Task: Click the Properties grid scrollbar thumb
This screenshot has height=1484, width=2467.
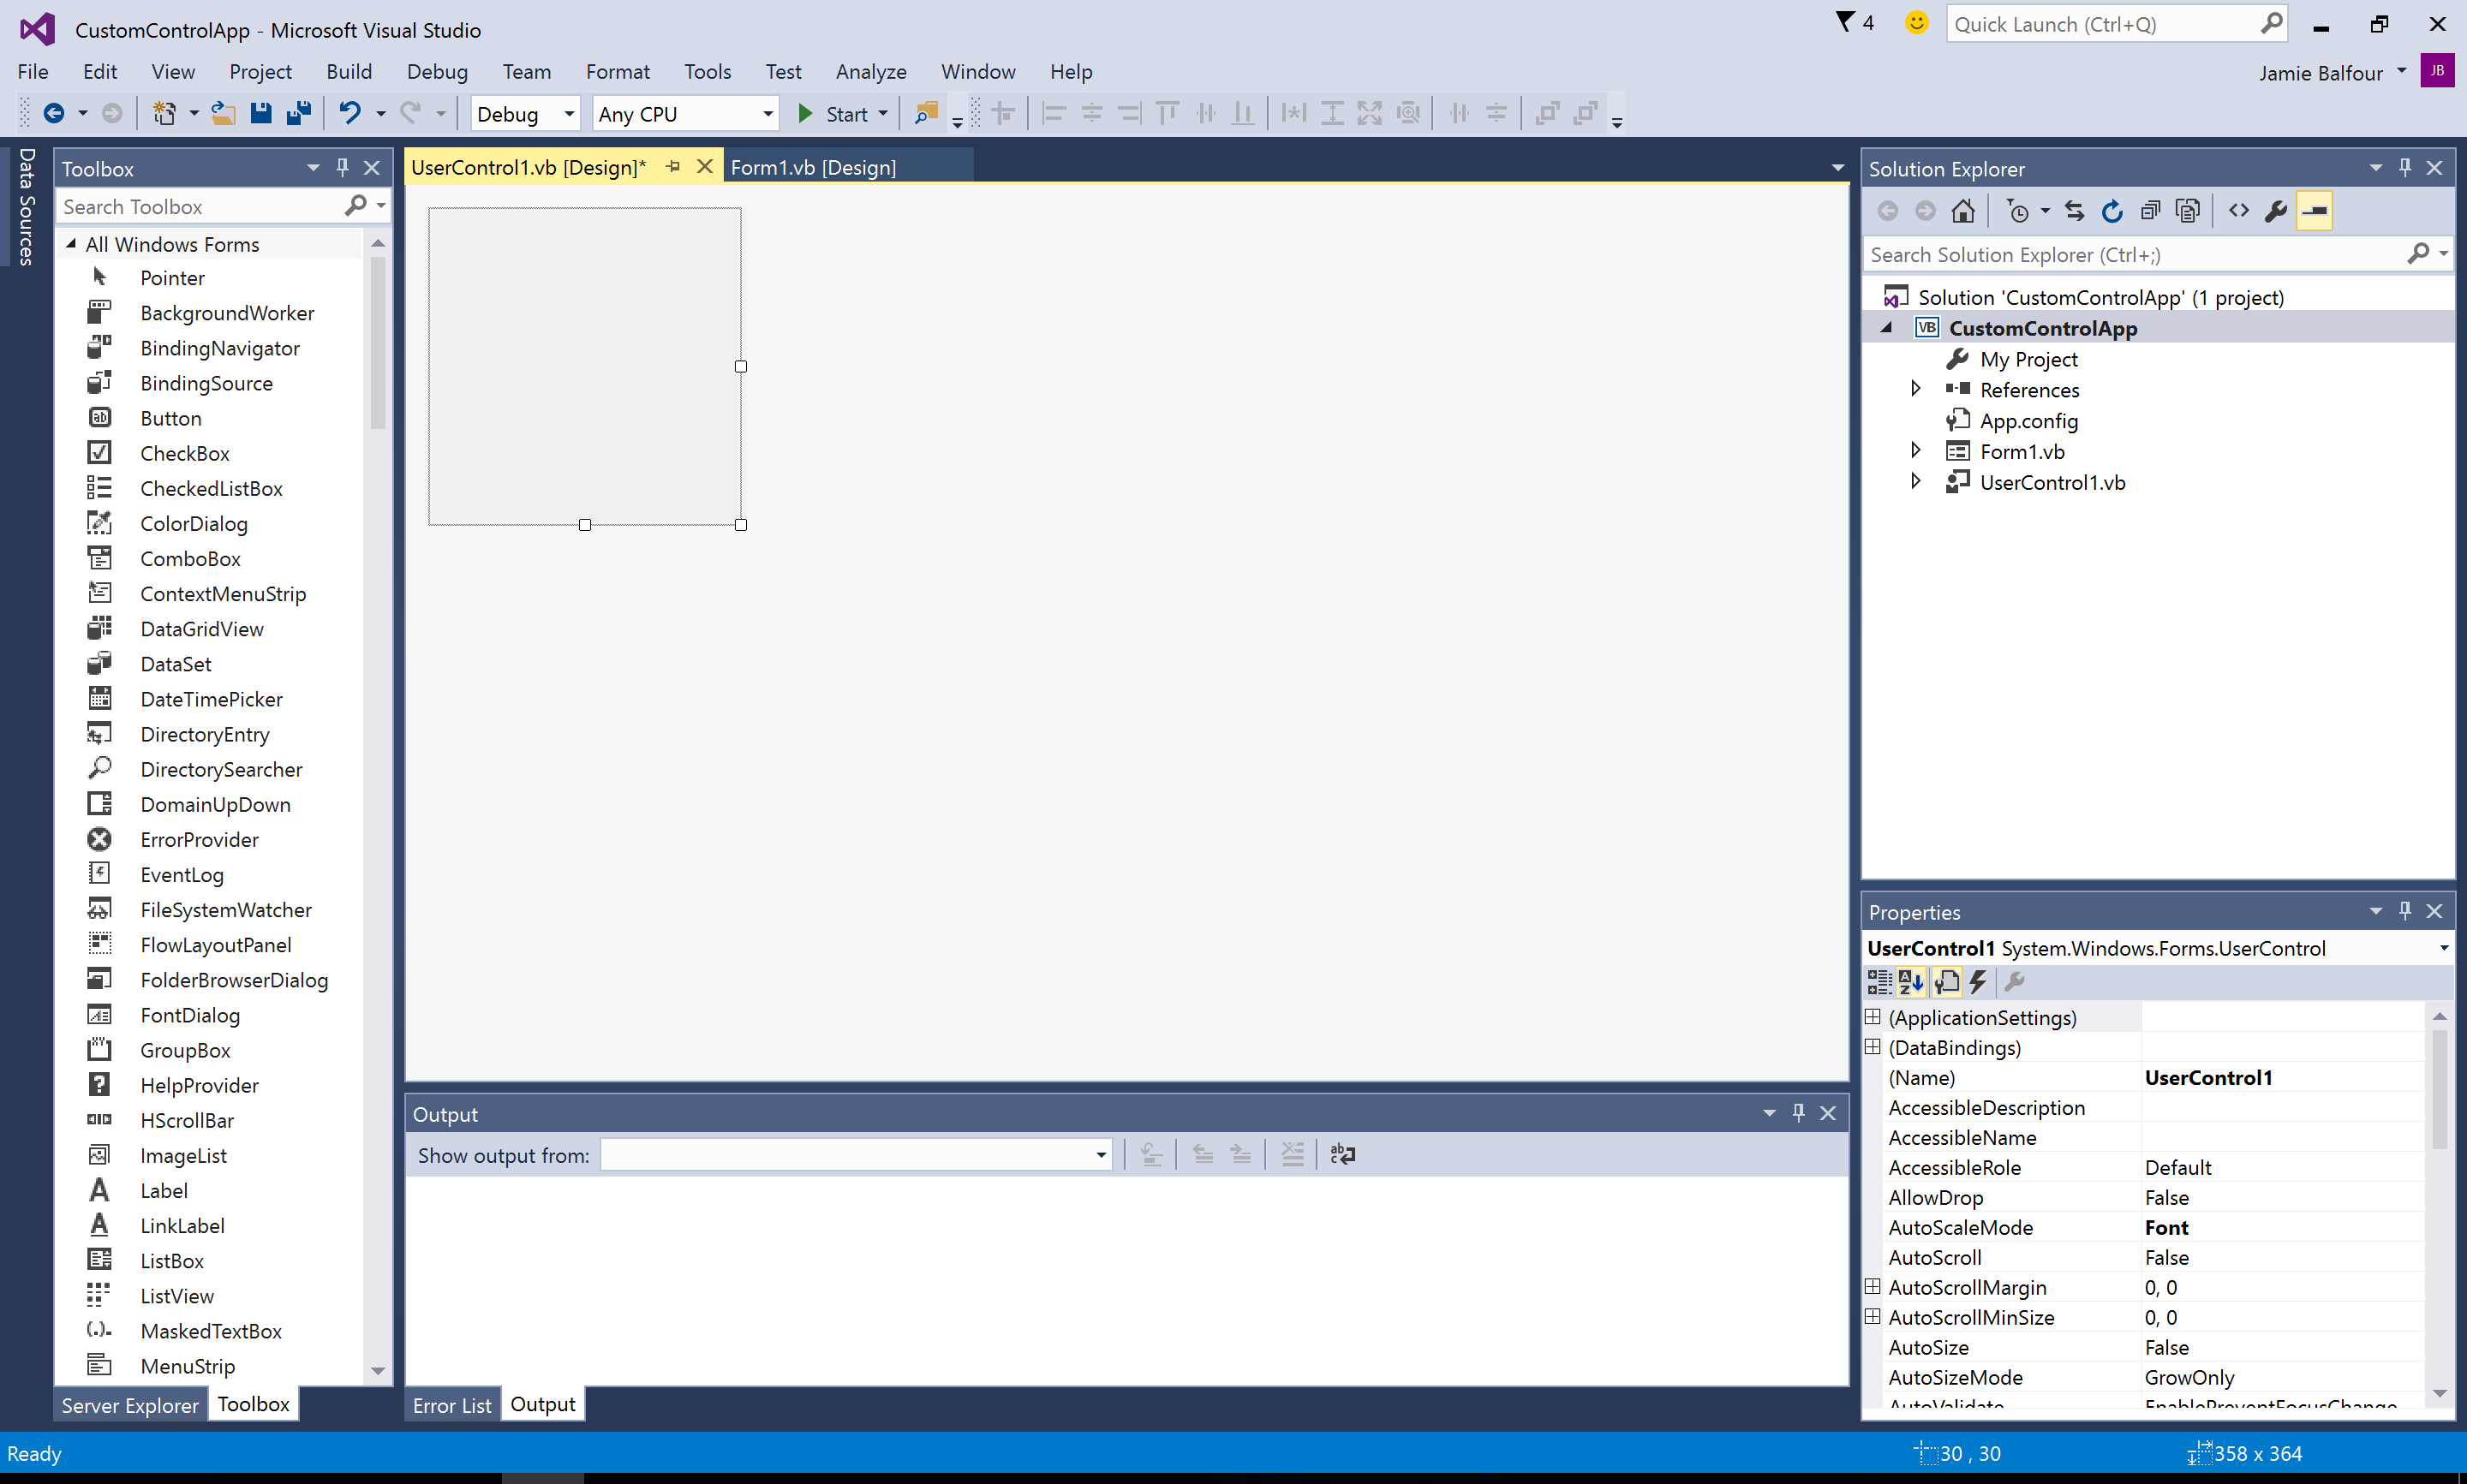Action: (x=2439, y=1090)
